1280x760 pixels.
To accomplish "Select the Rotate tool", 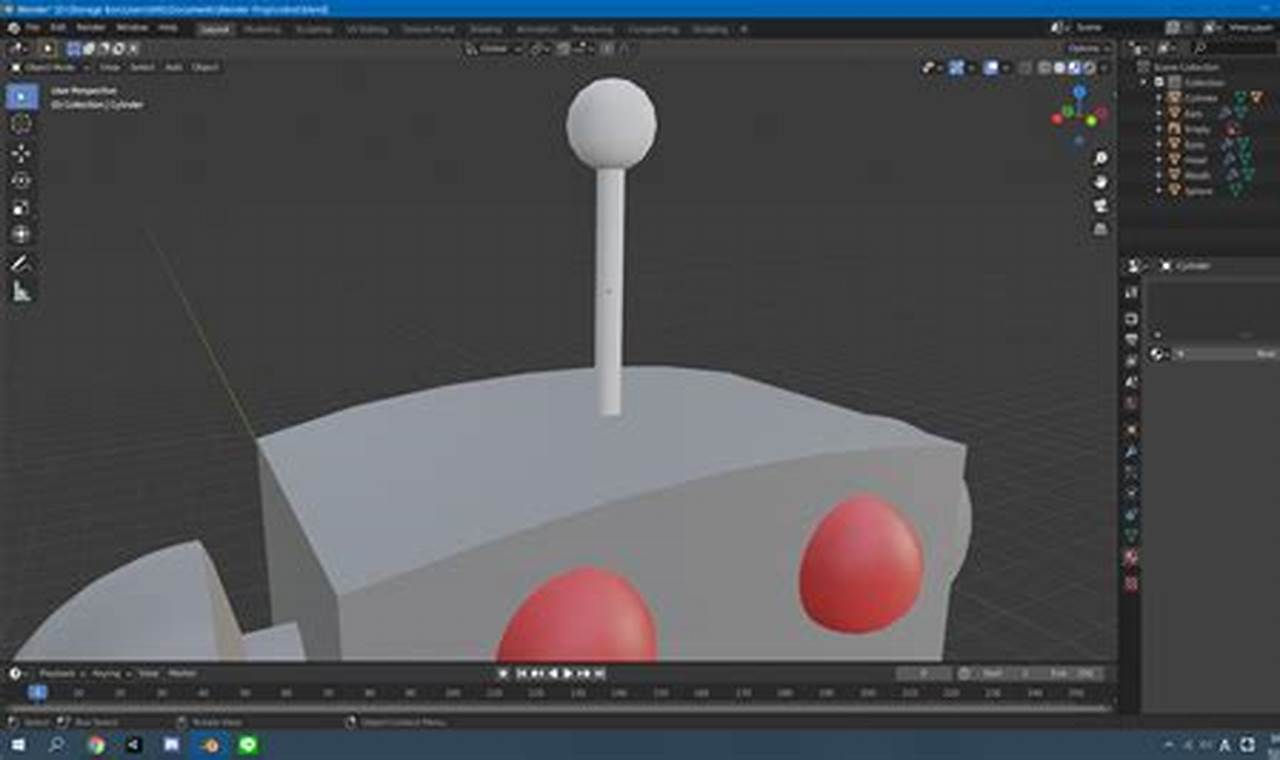I will tap(22, 181).
